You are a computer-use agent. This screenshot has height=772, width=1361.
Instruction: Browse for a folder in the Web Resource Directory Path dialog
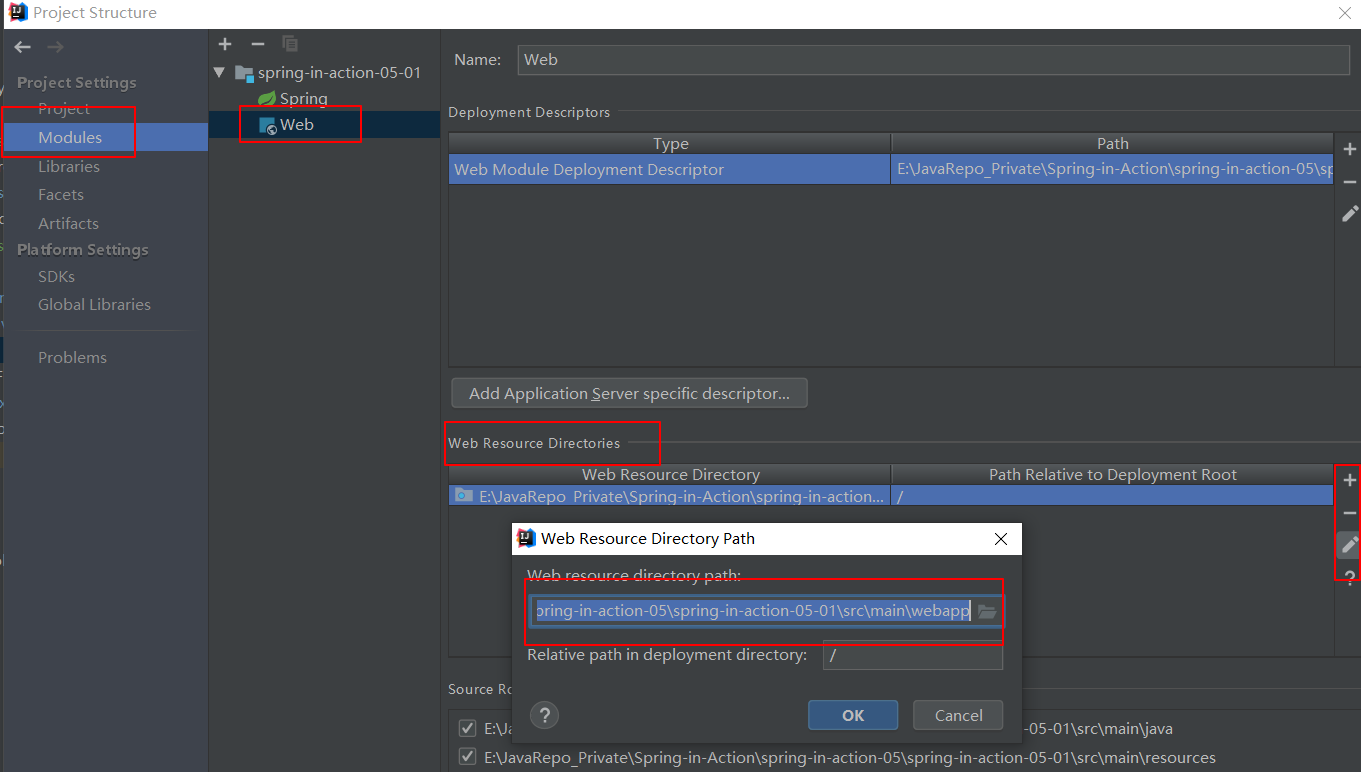tap(987, 611)
